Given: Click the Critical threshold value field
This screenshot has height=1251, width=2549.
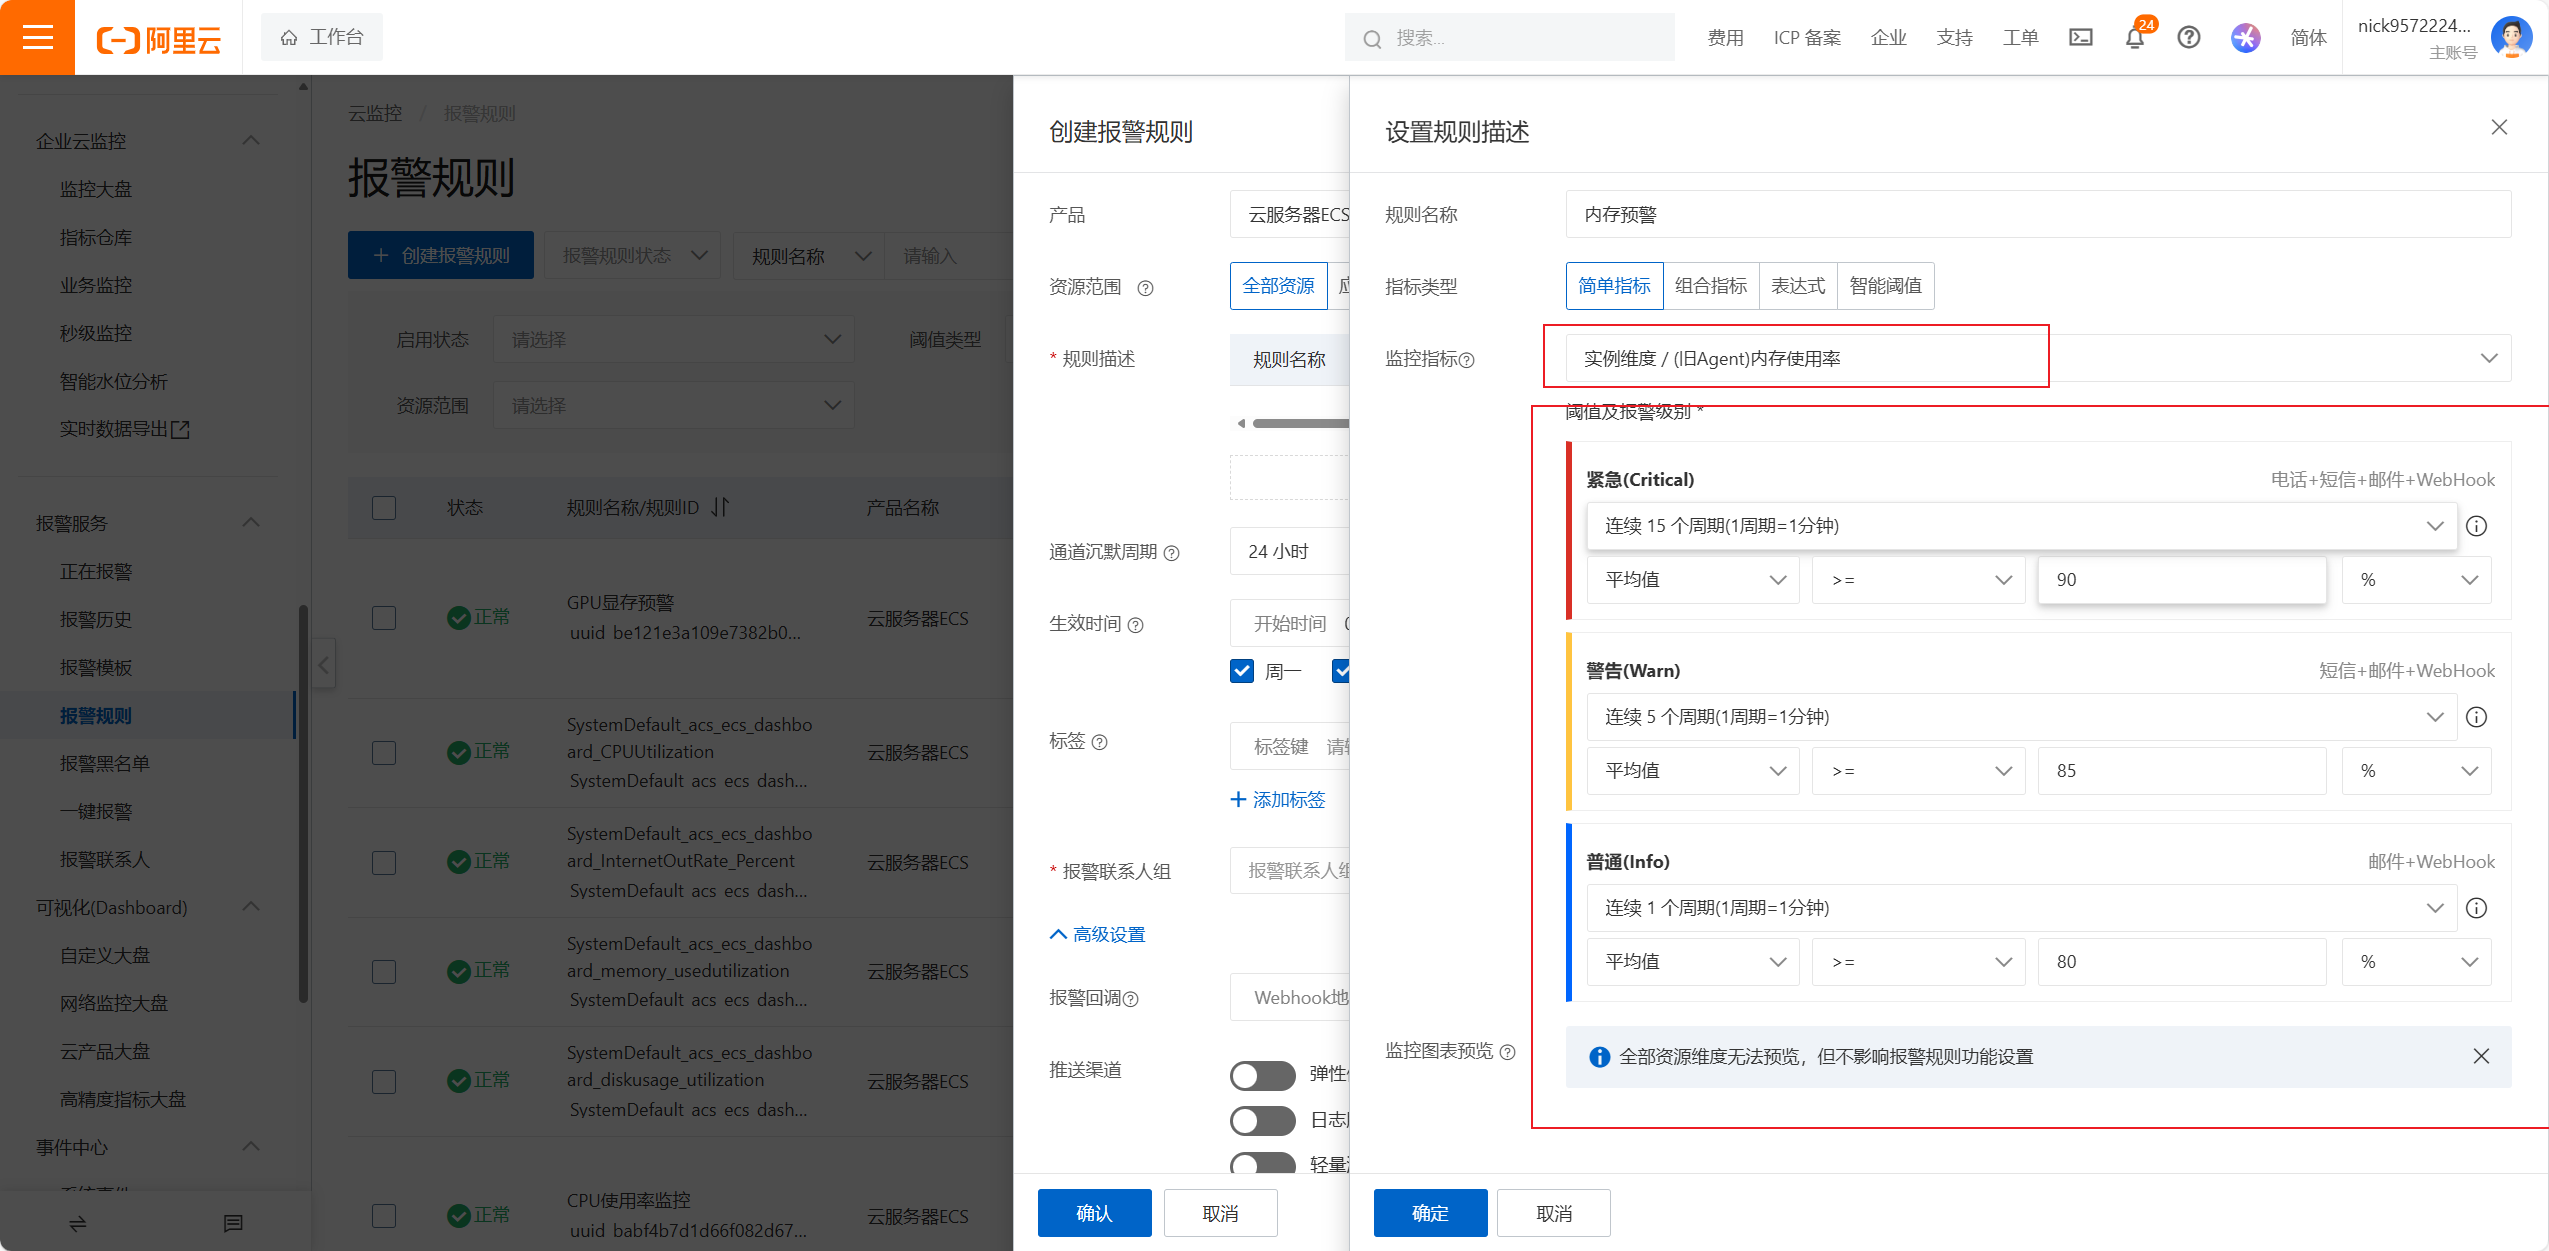Looking at the screenshot, I should [x=2181, y=580].
